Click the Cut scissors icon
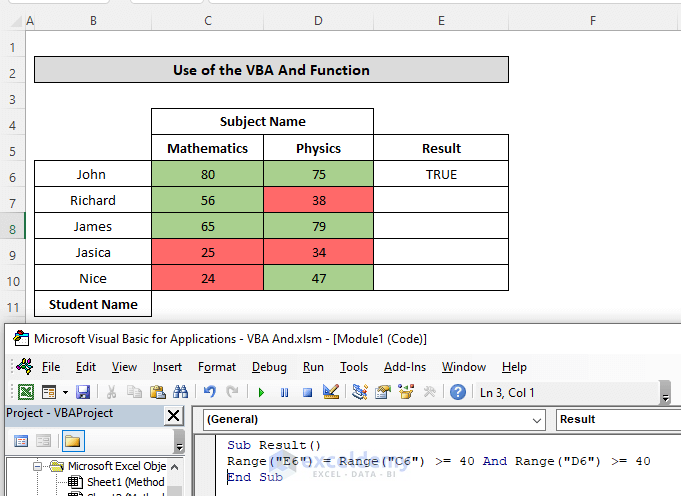Image resolution: width=681 pixels, height=496 pixels. click(111, 392)
